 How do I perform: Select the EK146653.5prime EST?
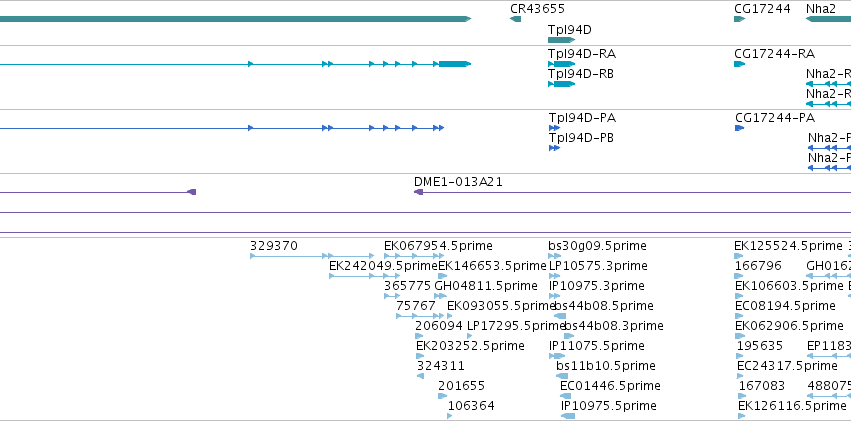442,276
